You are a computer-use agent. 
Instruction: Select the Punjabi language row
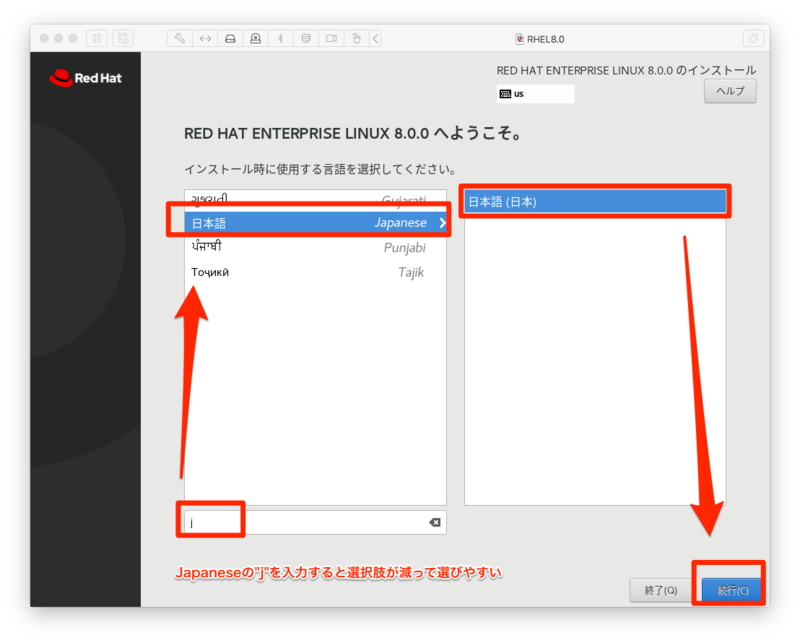(315, 248)
